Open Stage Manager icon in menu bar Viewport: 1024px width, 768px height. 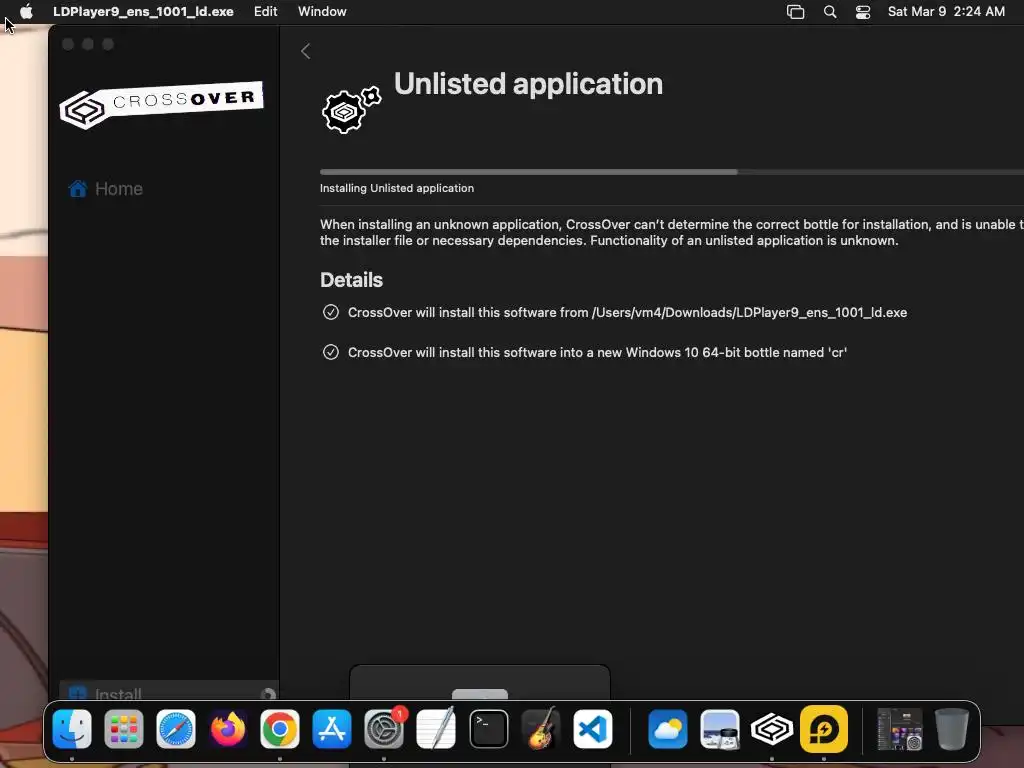[x=795, y=12]
